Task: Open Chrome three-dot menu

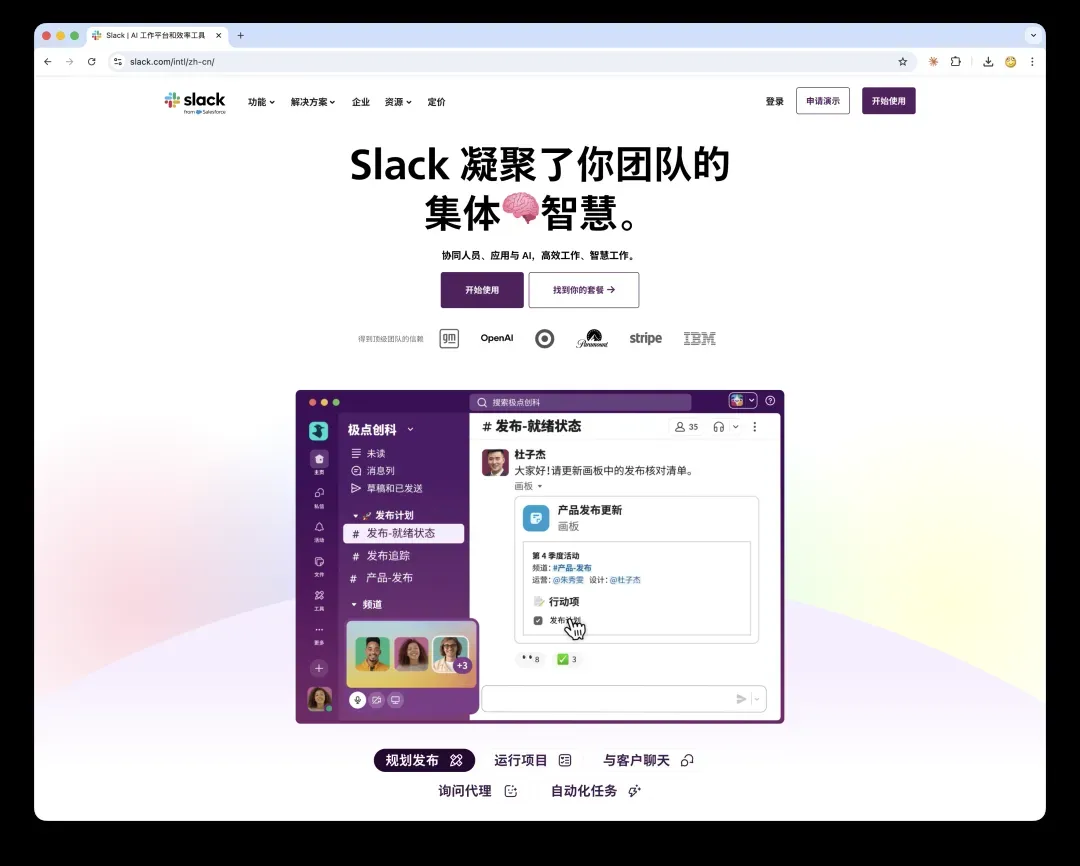Action: point(1032,61)
